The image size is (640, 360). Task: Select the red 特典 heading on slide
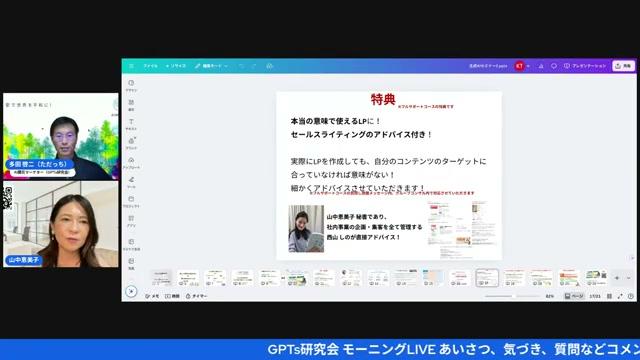pos(383,99)
